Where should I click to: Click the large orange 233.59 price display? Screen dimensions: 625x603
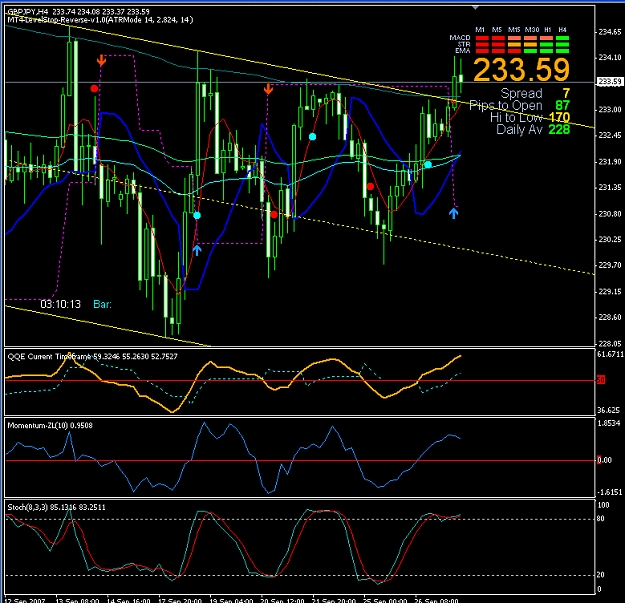pos(521,70)
